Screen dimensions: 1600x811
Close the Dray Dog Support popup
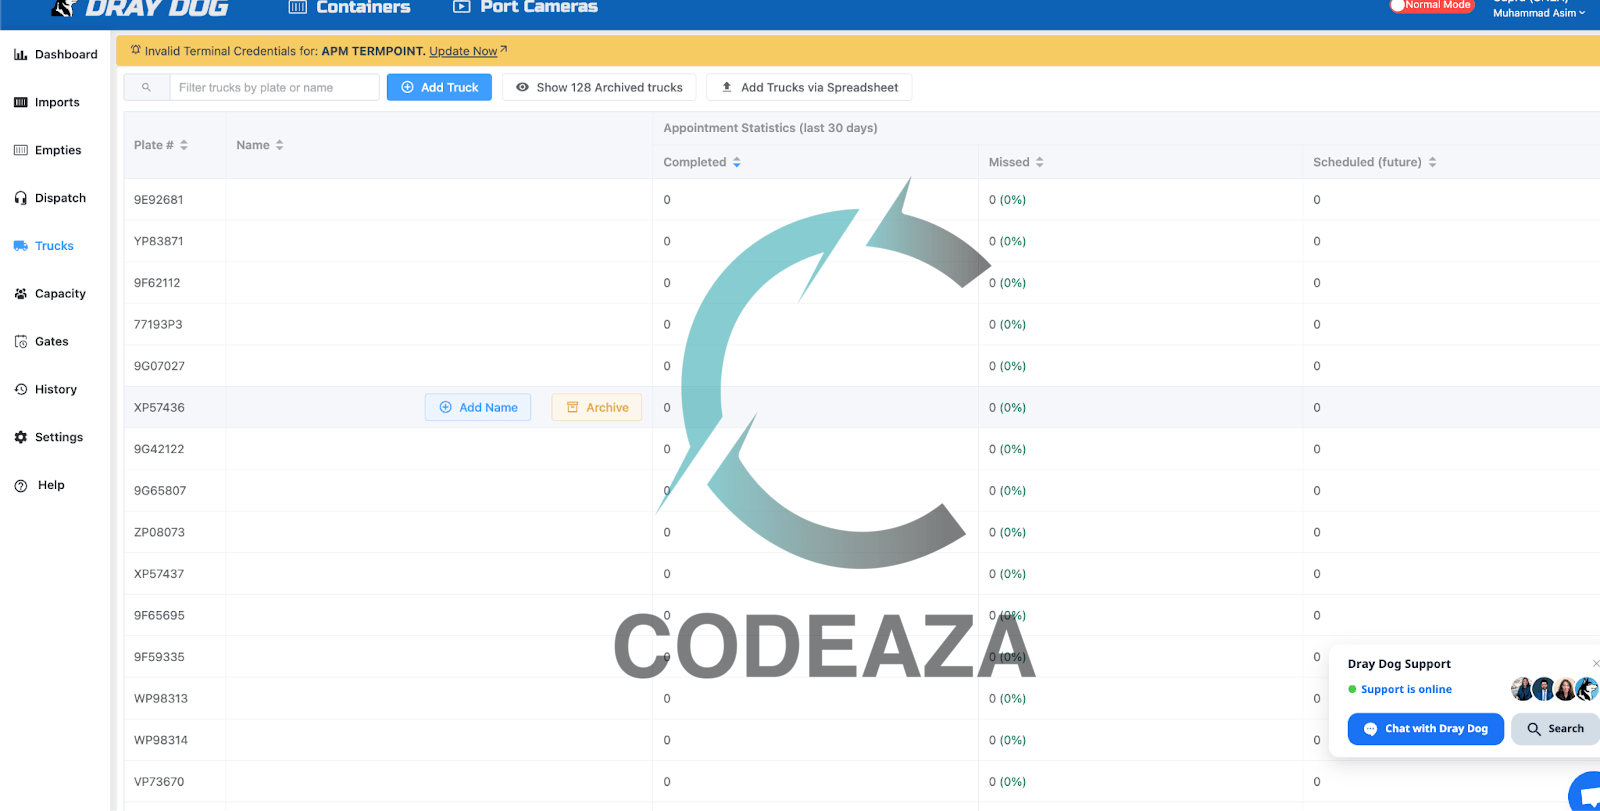[1595, 663]
